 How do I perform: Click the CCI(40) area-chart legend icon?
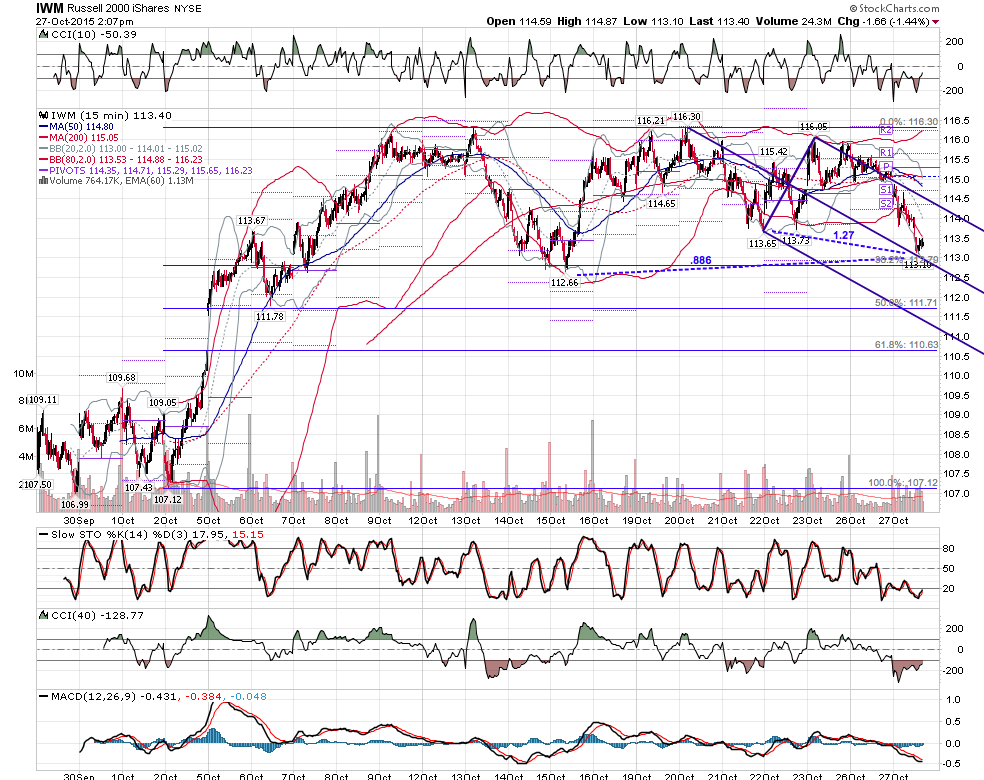(x=43, y=616)
